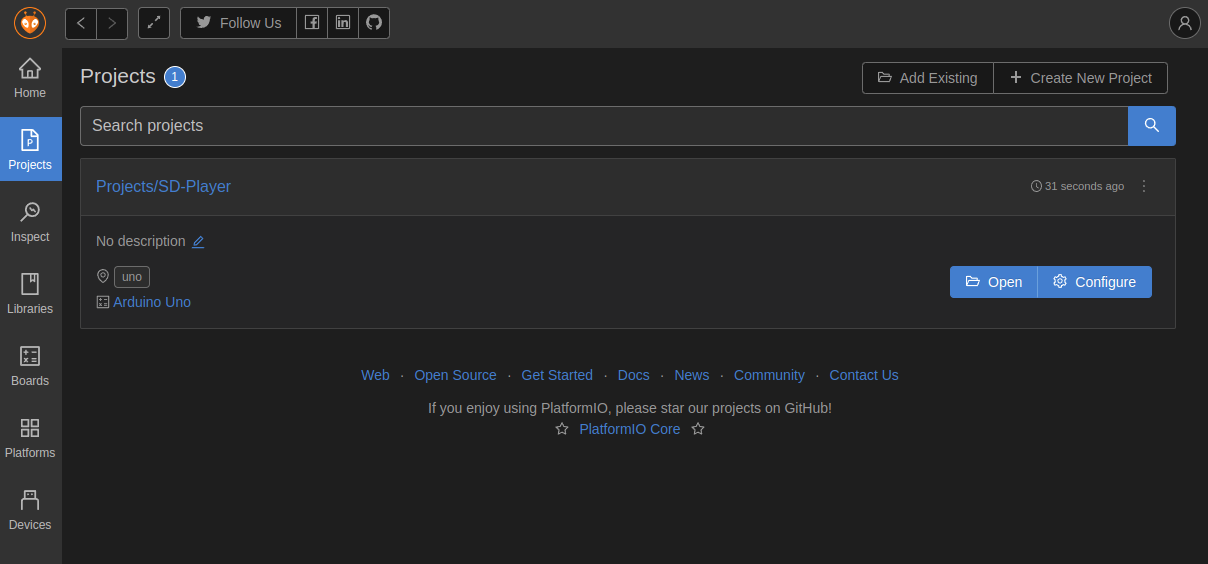
Task: Open the Facebook page icon
Action: point(312,23)
